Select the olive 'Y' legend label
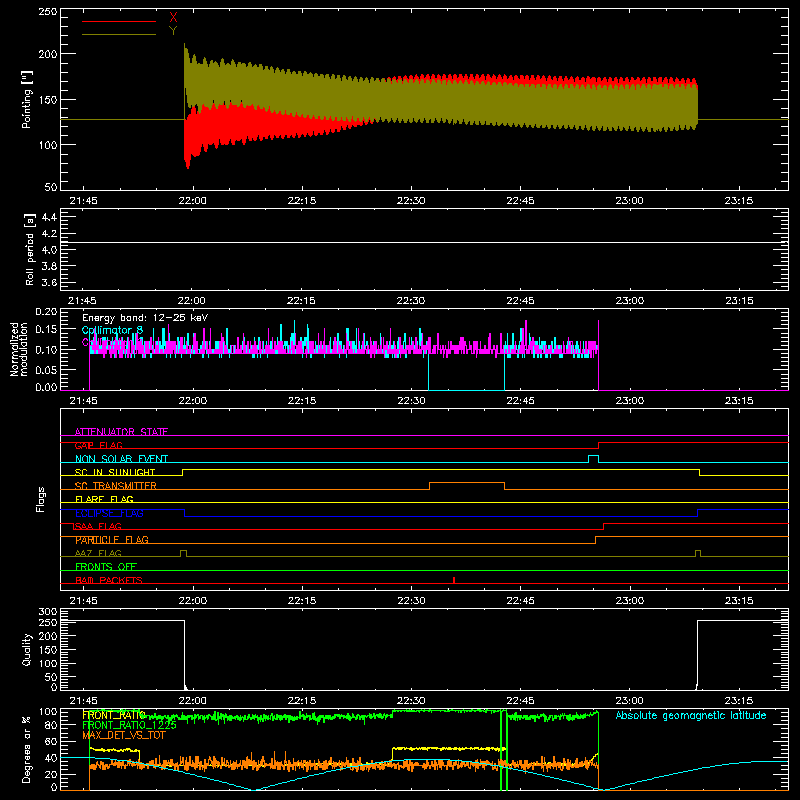Viewport: 800px width, 800px height. coord(173,31)
